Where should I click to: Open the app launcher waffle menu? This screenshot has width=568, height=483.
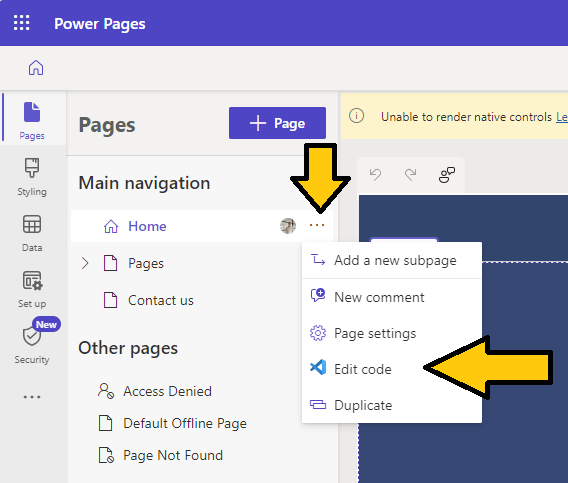[21, 22]
